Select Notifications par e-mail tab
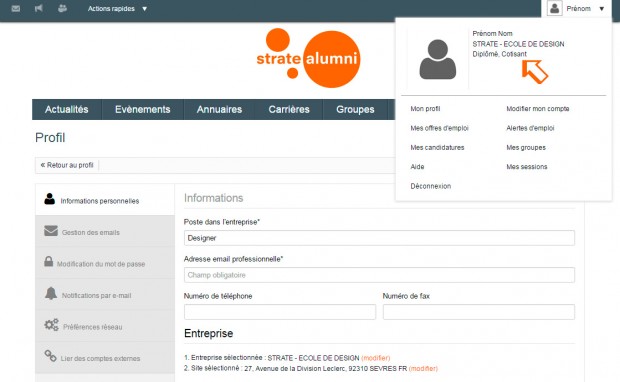Screen dimensions: 620x382 [105, 295]
